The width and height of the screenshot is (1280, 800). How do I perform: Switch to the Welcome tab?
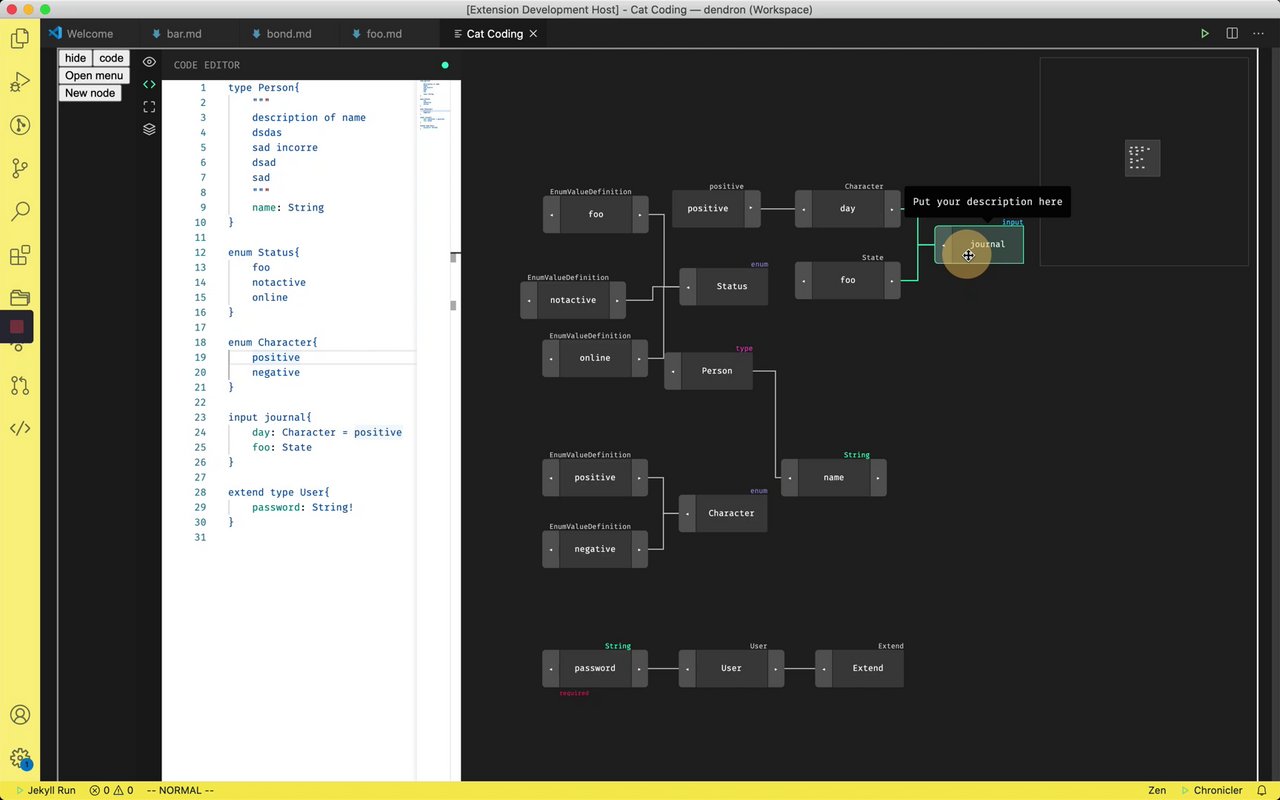click(89, 34)
